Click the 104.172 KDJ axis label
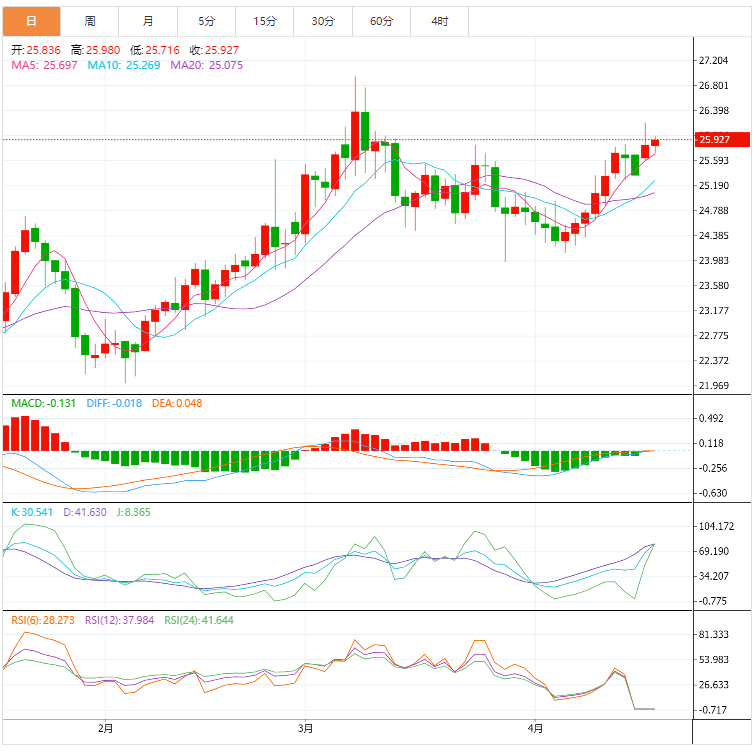 tap(716, 526)
